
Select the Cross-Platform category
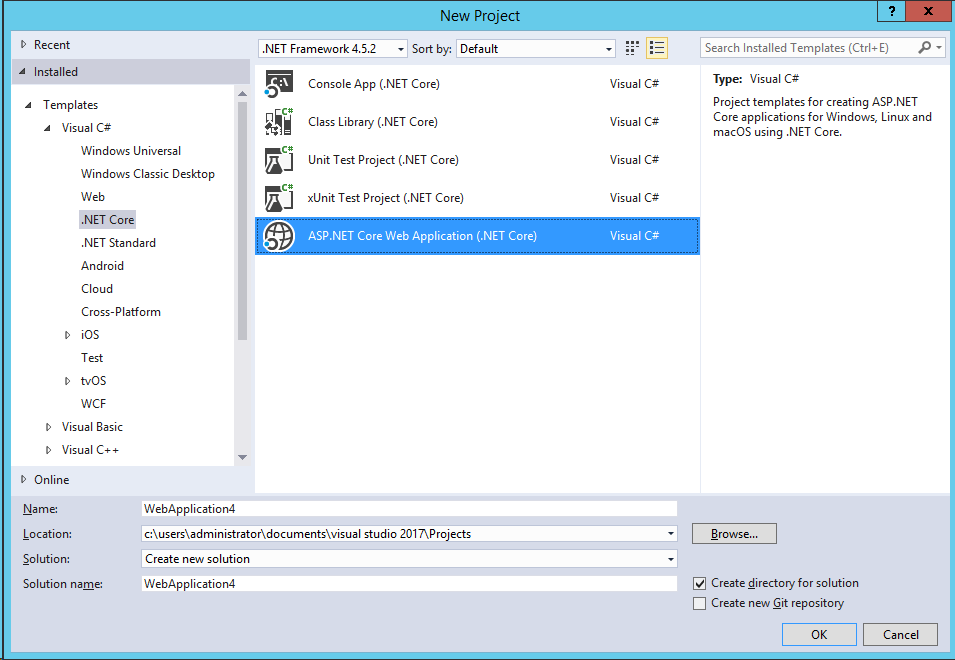coord(121,312)
